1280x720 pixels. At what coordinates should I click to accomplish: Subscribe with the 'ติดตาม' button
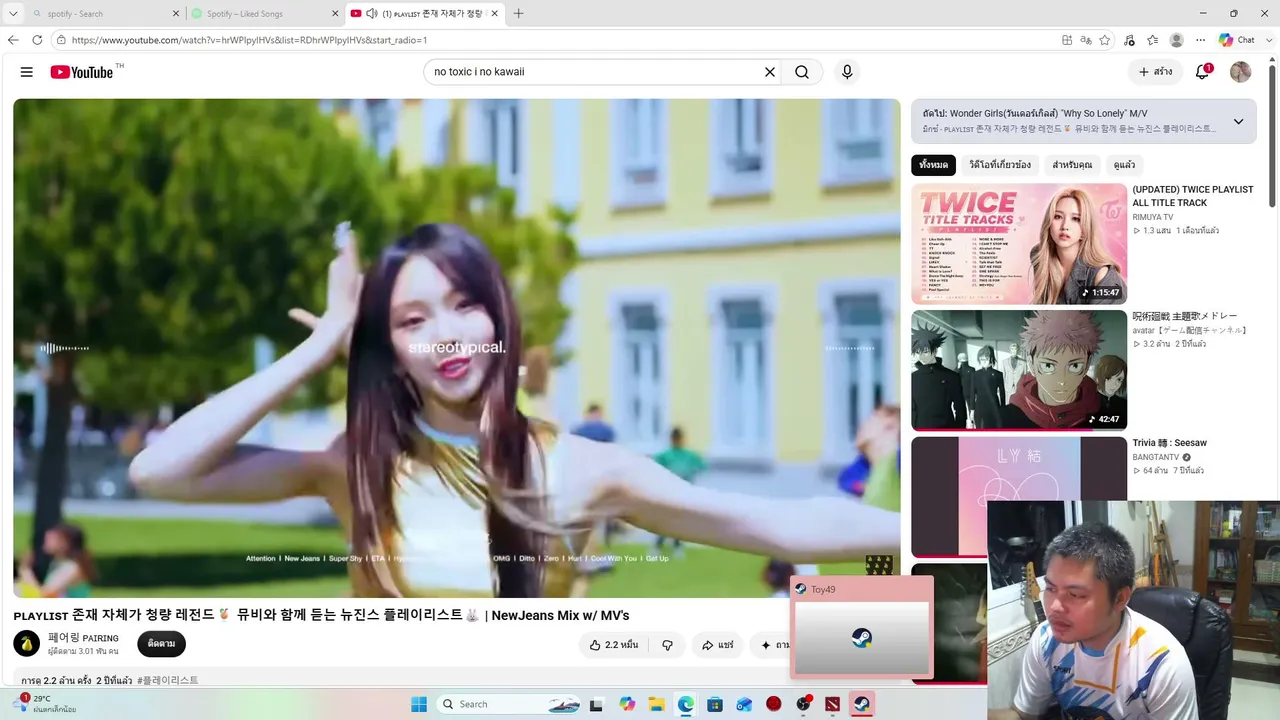point(161,643)
